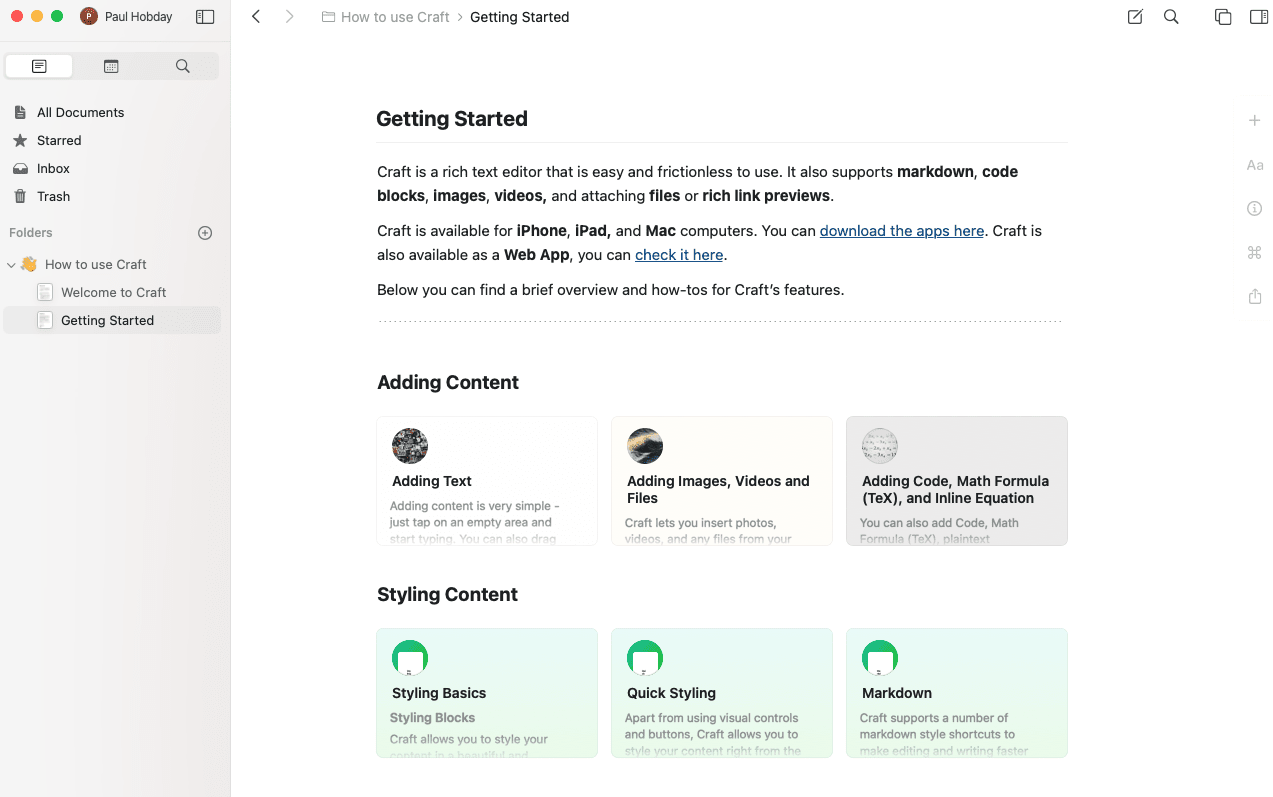Click the share/export icon on the right
Image resolution: width=1273 pixels, height=797 pixels.
click(1255, 296)
